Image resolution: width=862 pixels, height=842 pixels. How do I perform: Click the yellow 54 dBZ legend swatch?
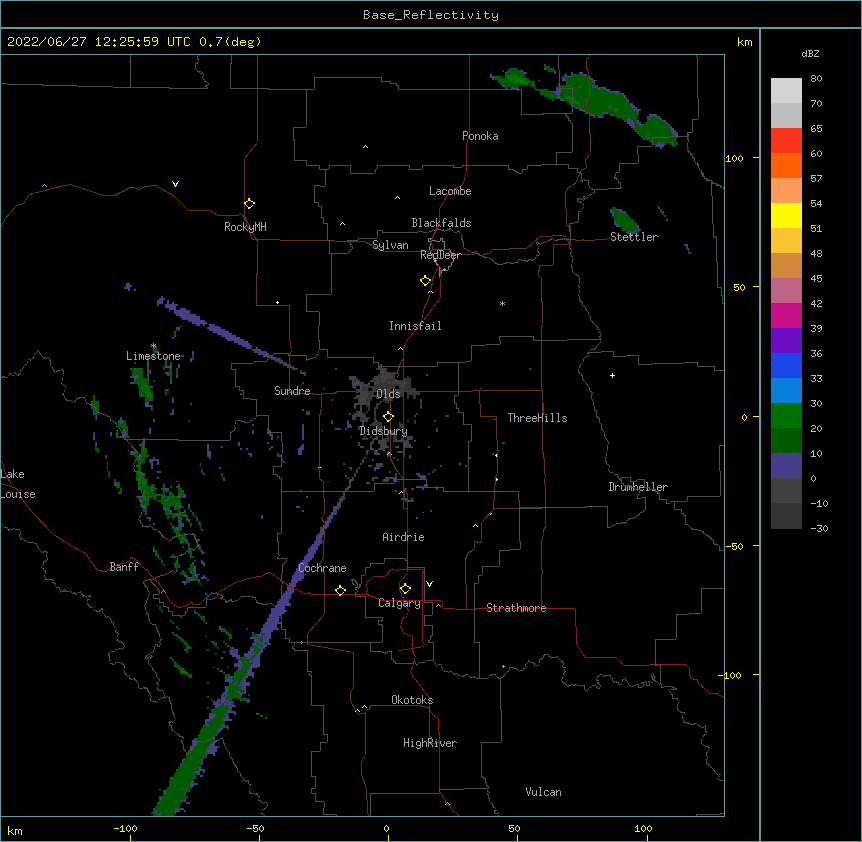pyautogui.click(x=786, y=215)
